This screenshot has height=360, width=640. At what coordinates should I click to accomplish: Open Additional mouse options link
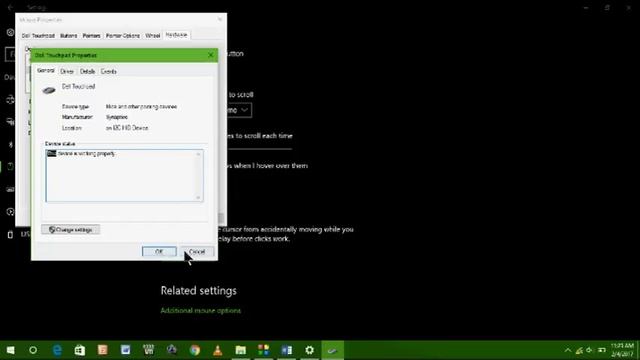click(200, 311)
